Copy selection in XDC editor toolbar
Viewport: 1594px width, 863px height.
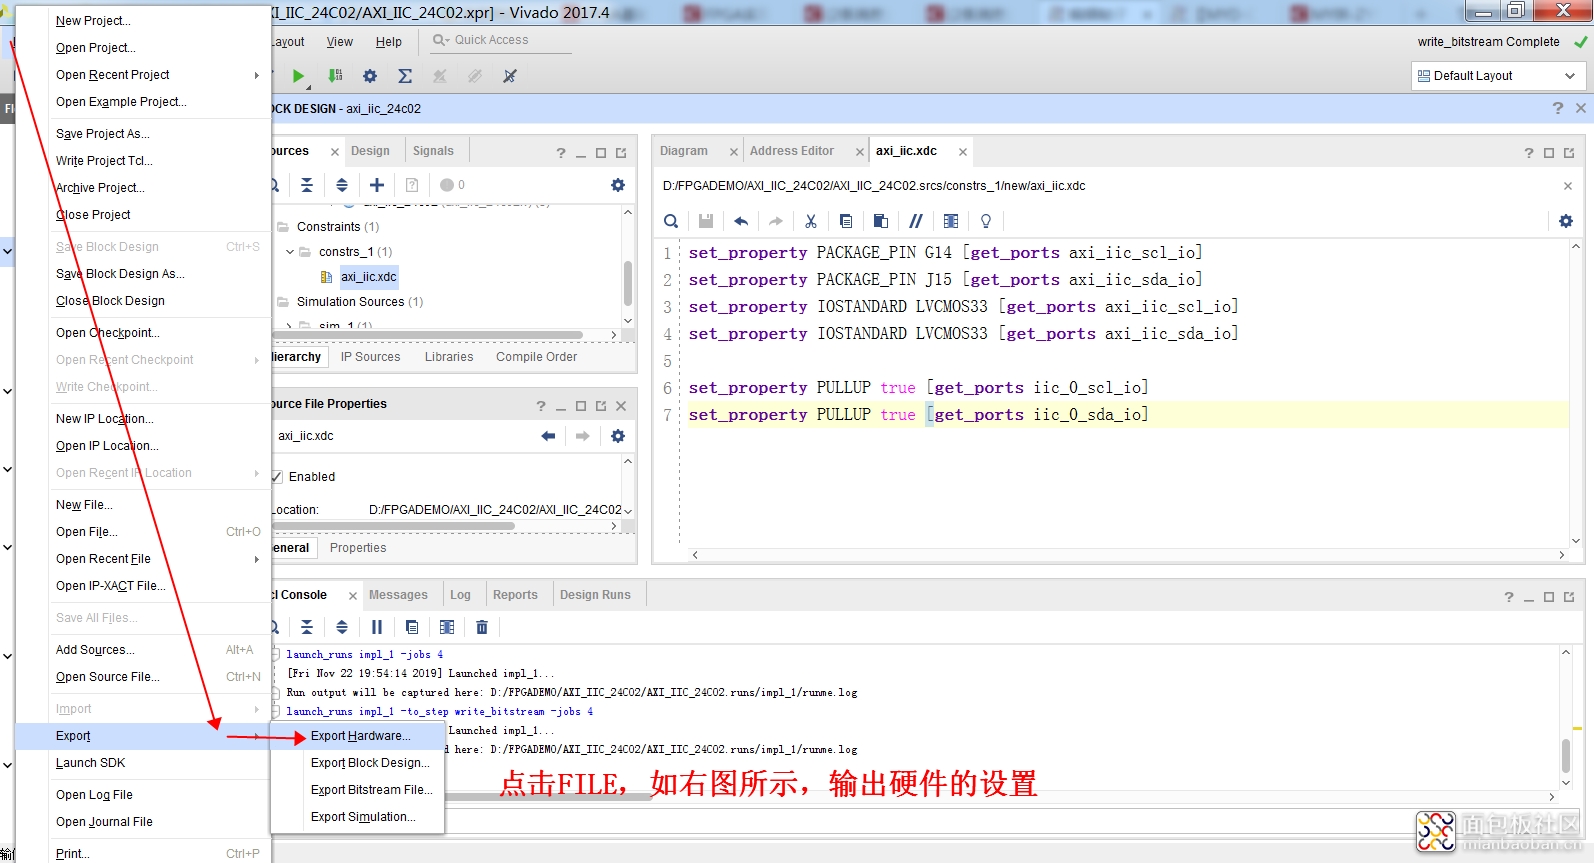(846, 221)
